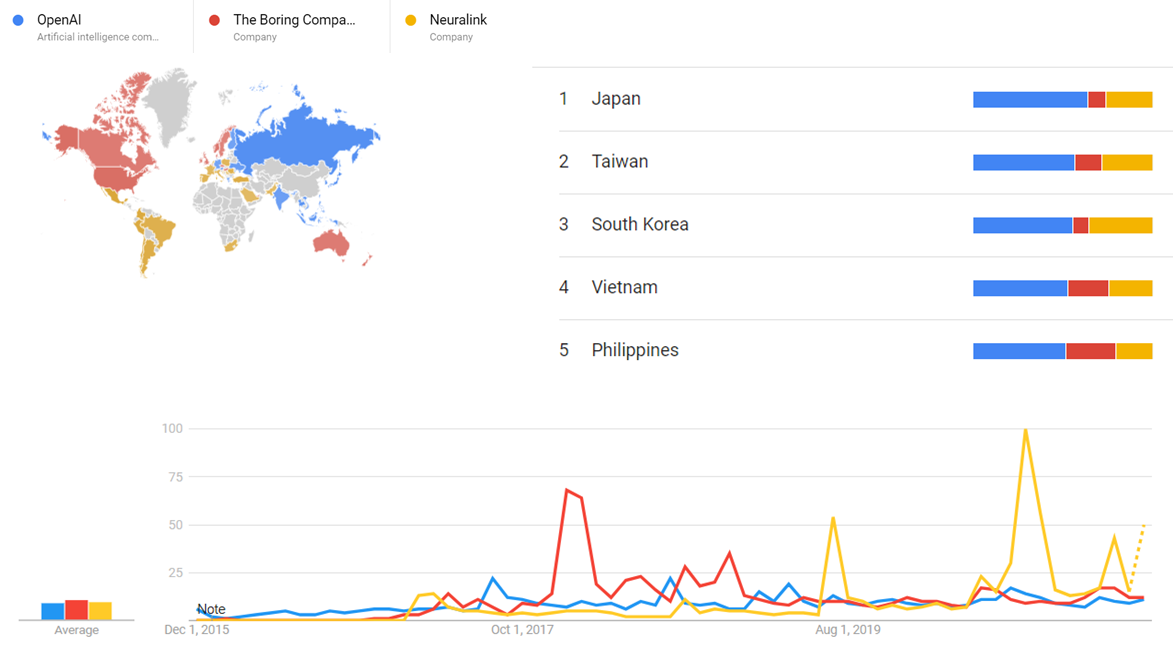Click the Note marker on the chart

pyautogui.click(x=211, y=609)
